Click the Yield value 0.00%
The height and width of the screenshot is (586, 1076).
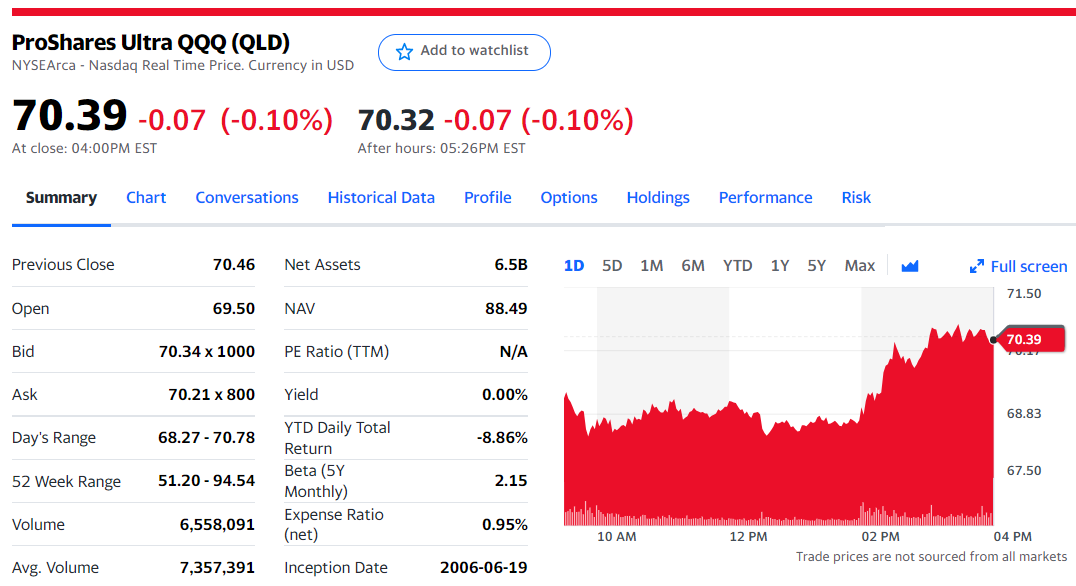coord(505,395)
